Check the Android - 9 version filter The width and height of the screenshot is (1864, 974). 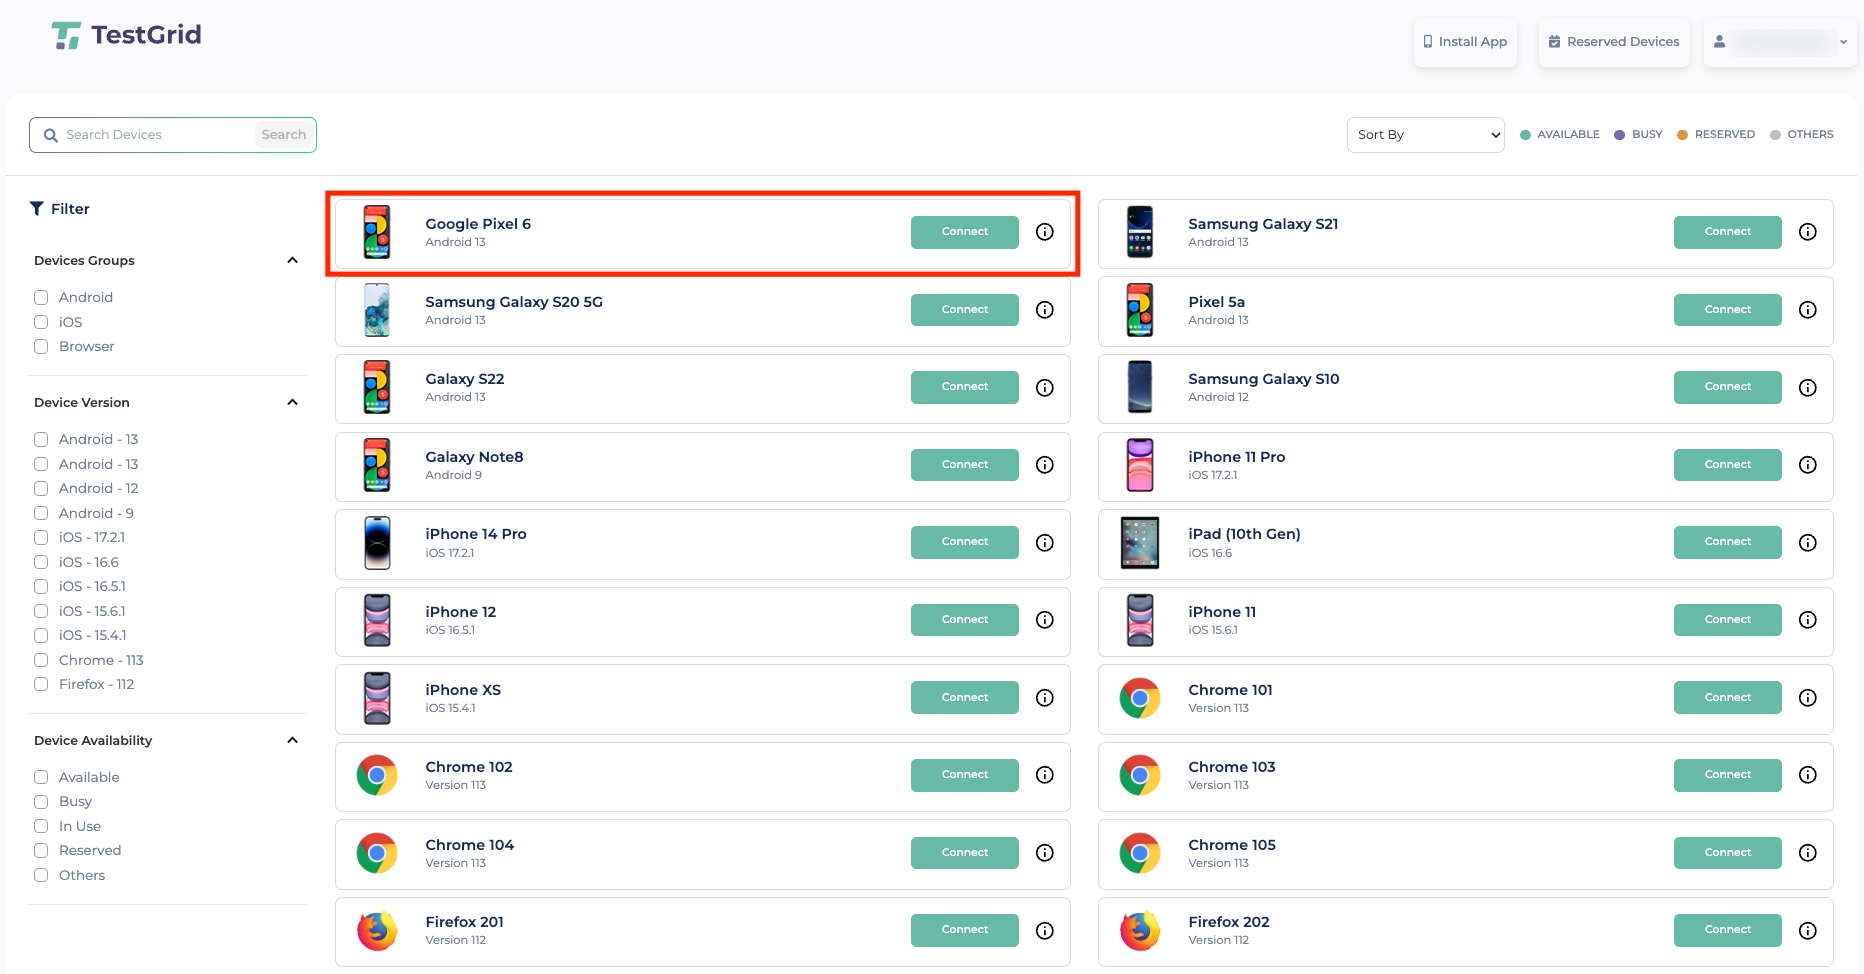pos(41,513)
